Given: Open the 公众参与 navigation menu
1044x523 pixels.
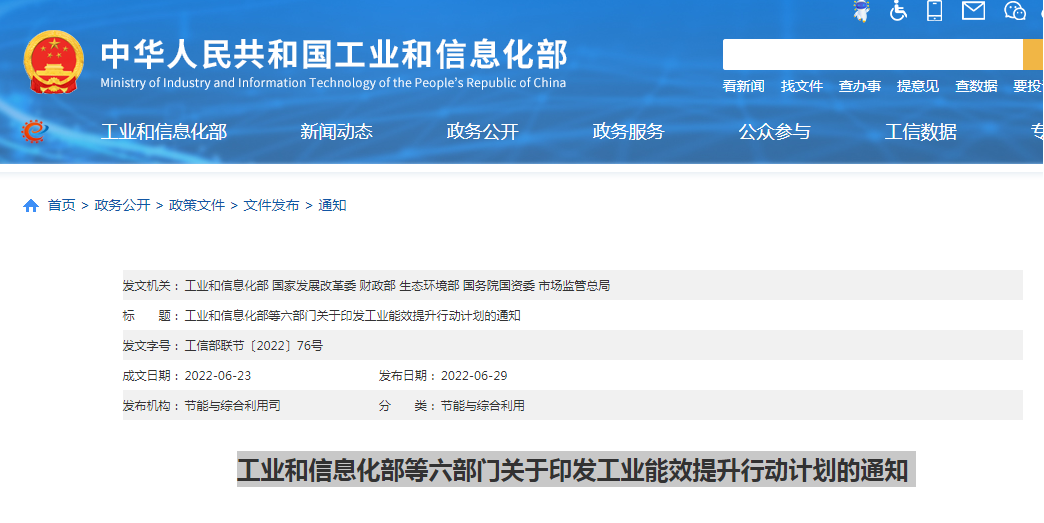Looking at the screenshot, I should tap(774, 132).
